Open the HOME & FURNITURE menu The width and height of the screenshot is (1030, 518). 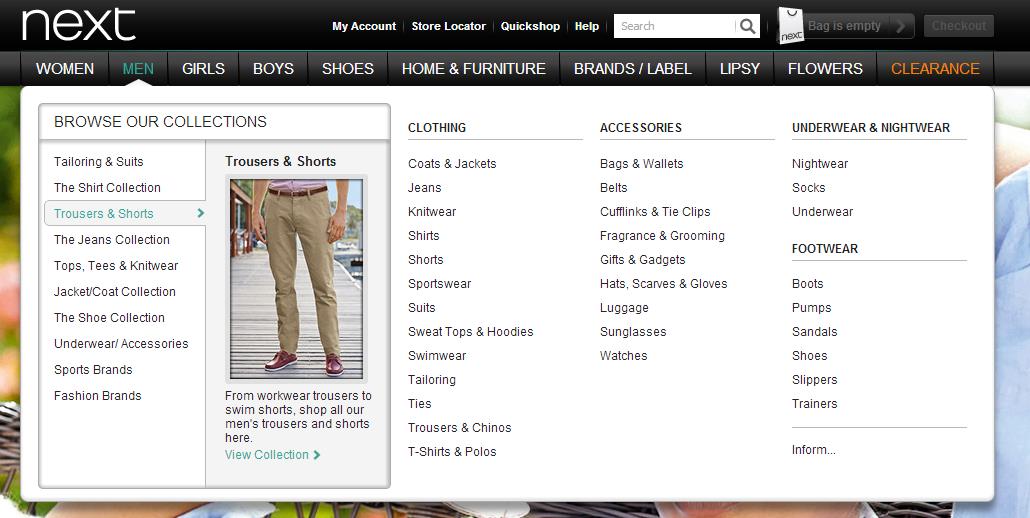pyautogui.click(x=474, y=68)
